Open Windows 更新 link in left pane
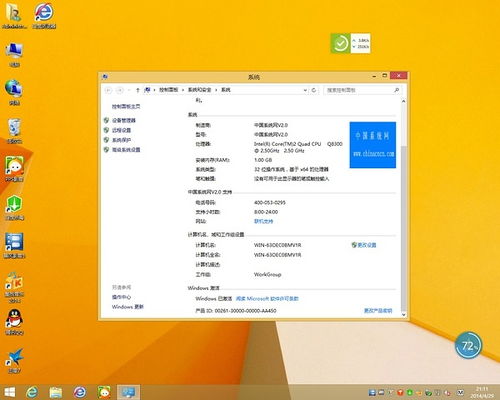The width and height of the screenshot is (500, 400). point(128,307)
